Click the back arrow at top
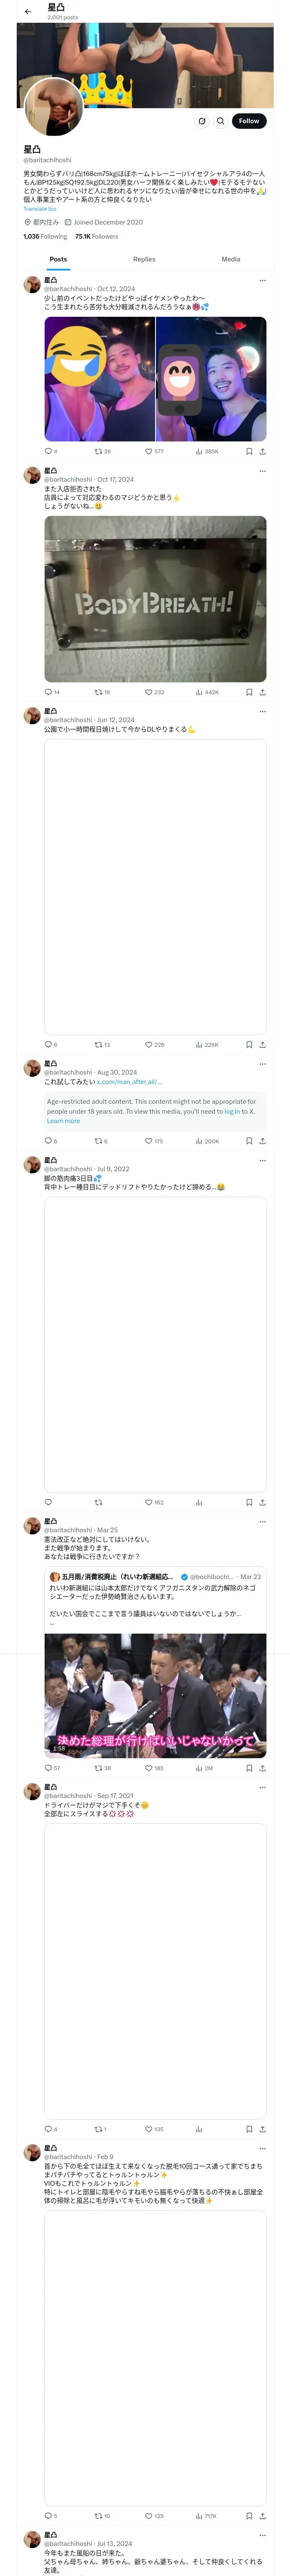Screen dimensions: 290x2576 click(28, 12)
